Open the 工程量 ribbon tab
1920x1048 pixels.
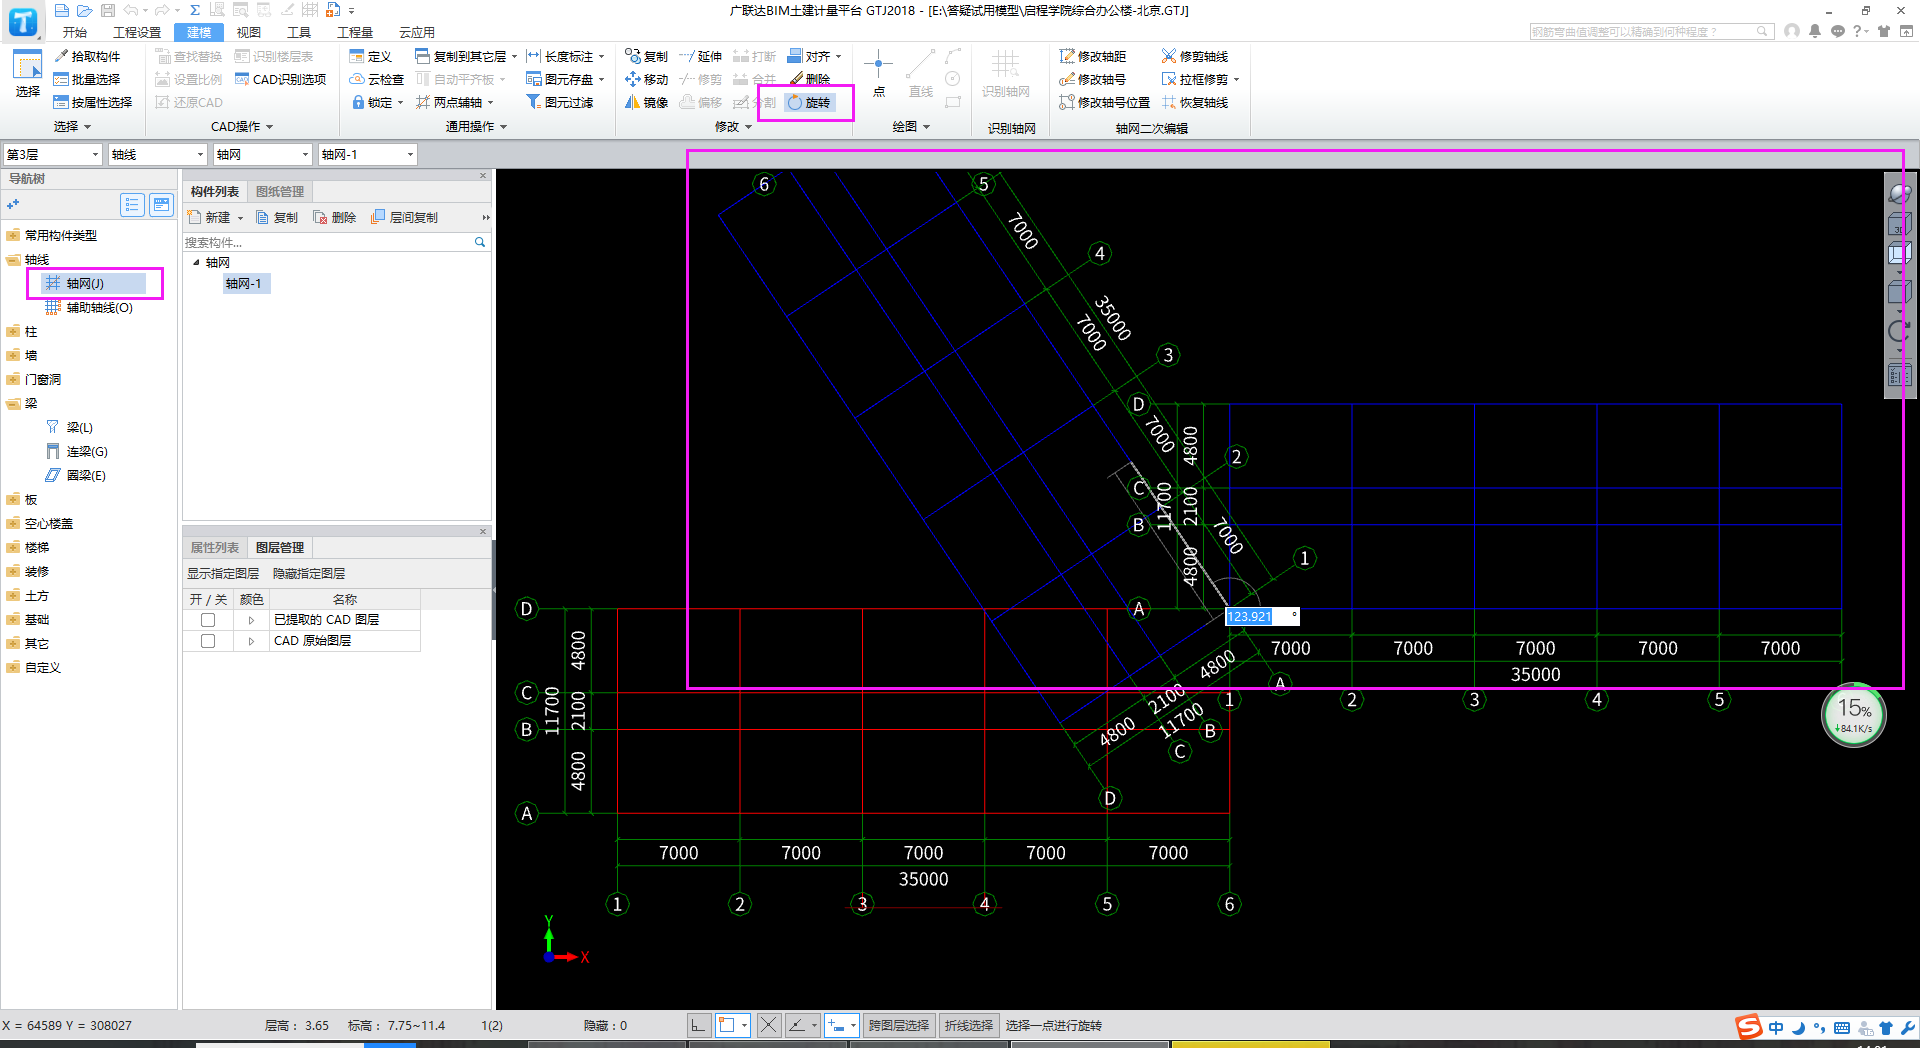click(x=355, y=32)
